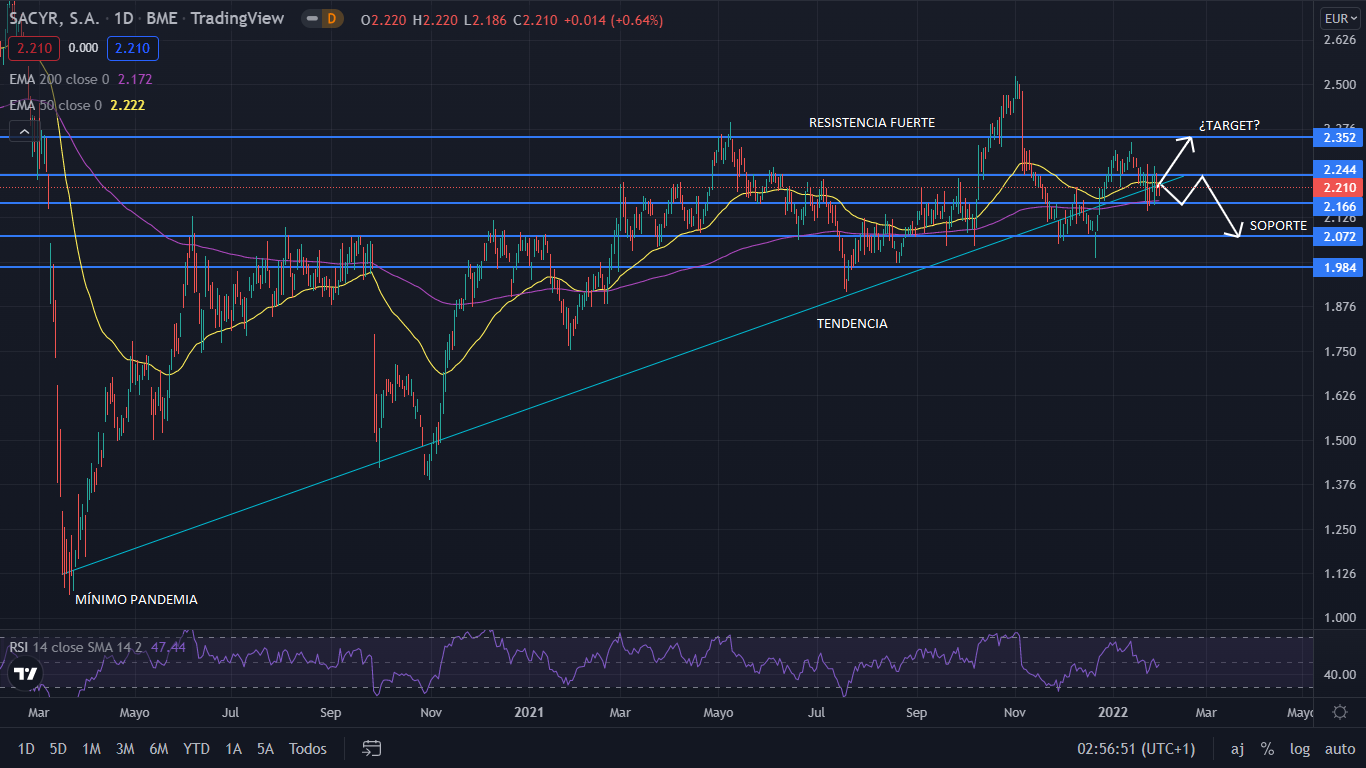
Task: Click the blue buy price 2.210 button
Action: click(132, 47)
